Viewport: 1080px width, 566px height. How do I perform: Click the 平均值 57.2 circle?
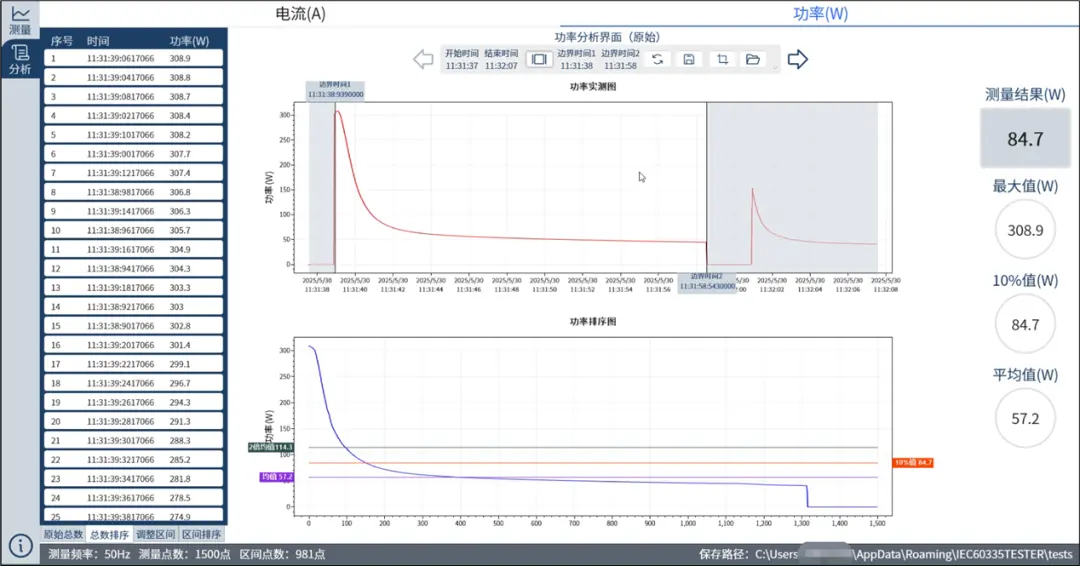(1025, 419)
